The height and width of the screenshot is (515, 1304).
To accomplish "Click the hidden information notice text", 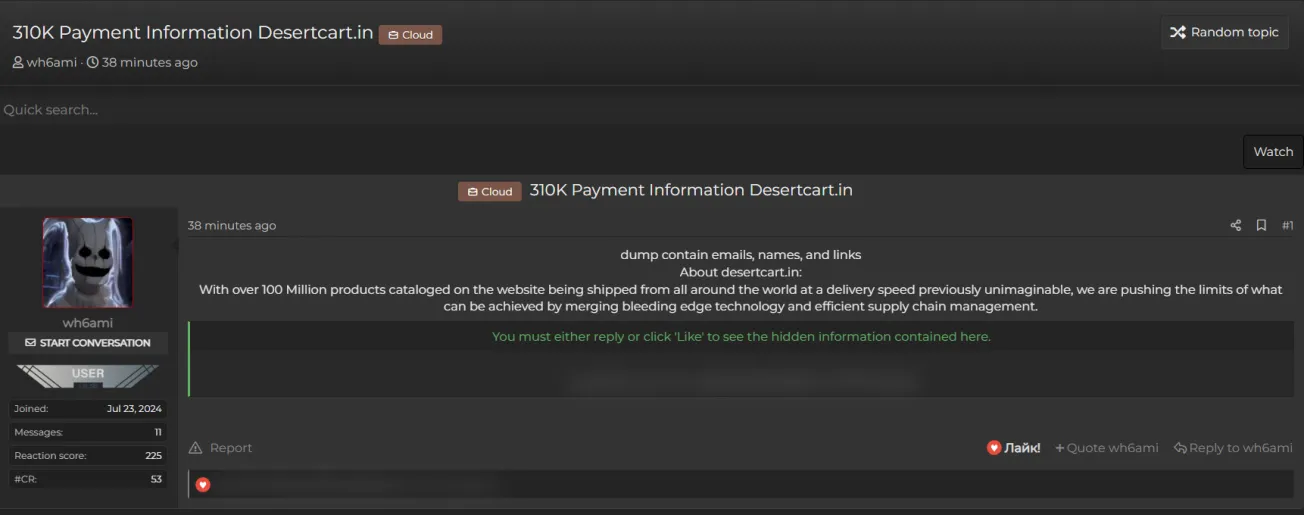I will [741, 337].
